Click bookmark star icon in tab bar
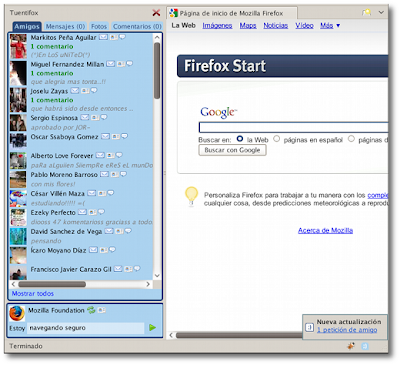 click(x=367, y=13)
